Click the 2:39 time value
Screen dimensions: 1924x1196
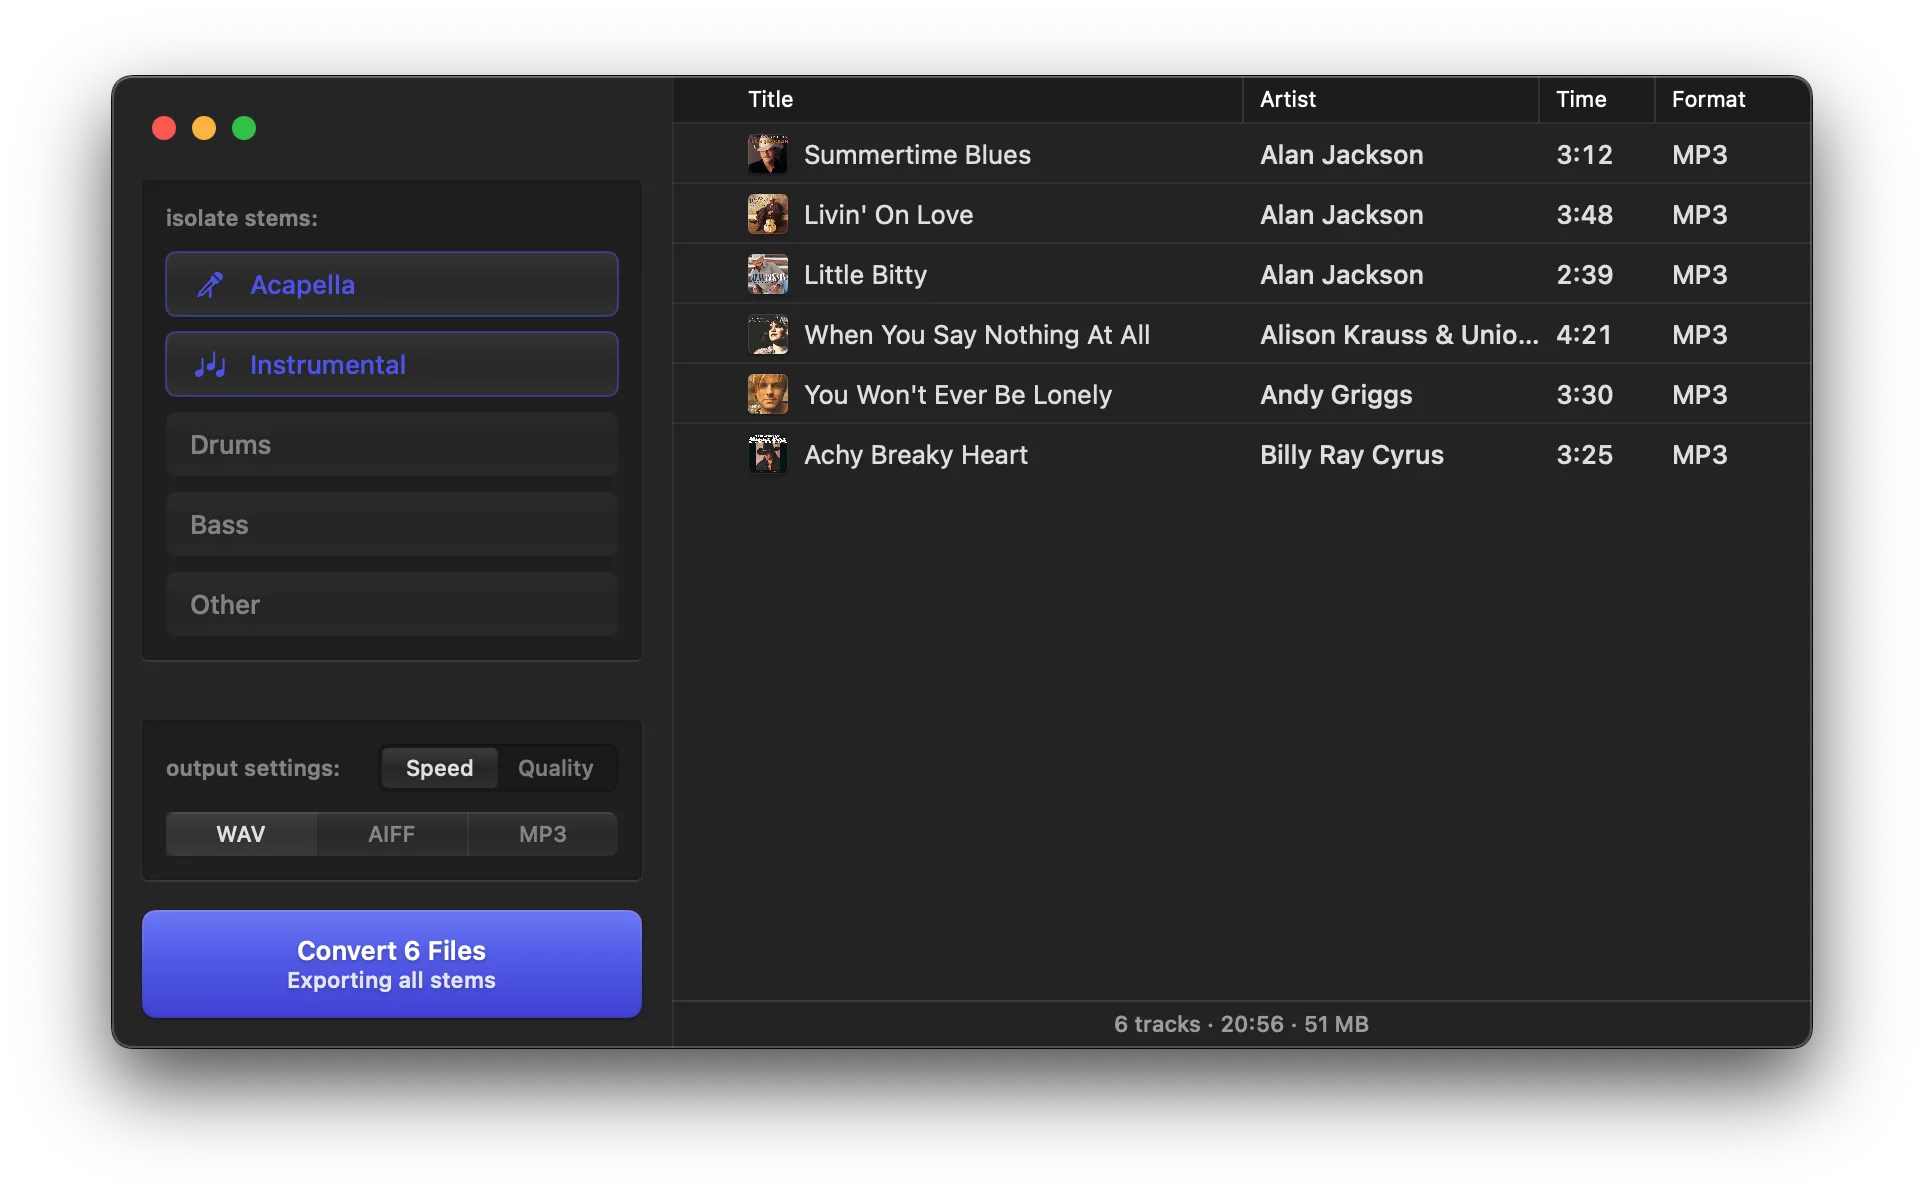click(1584, 275)
